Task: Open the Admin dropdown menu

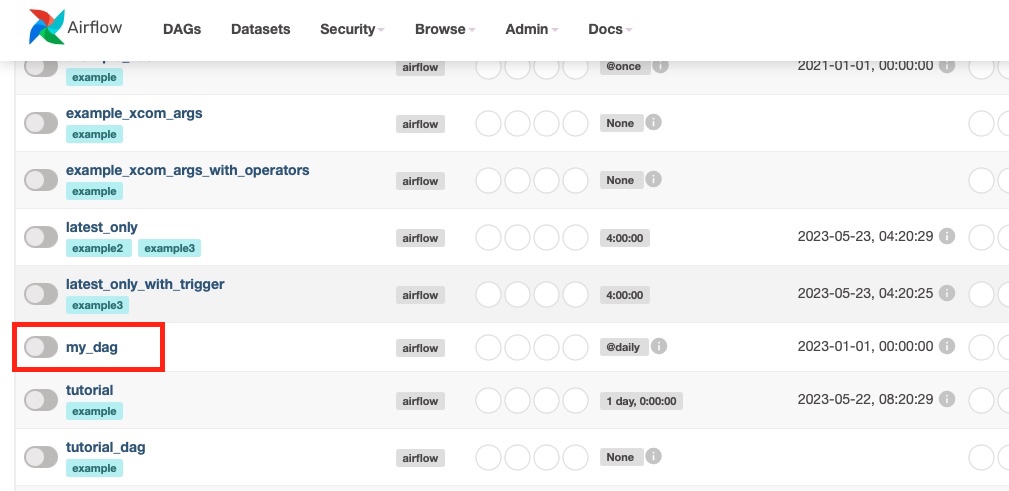Action: click(532, 30)
